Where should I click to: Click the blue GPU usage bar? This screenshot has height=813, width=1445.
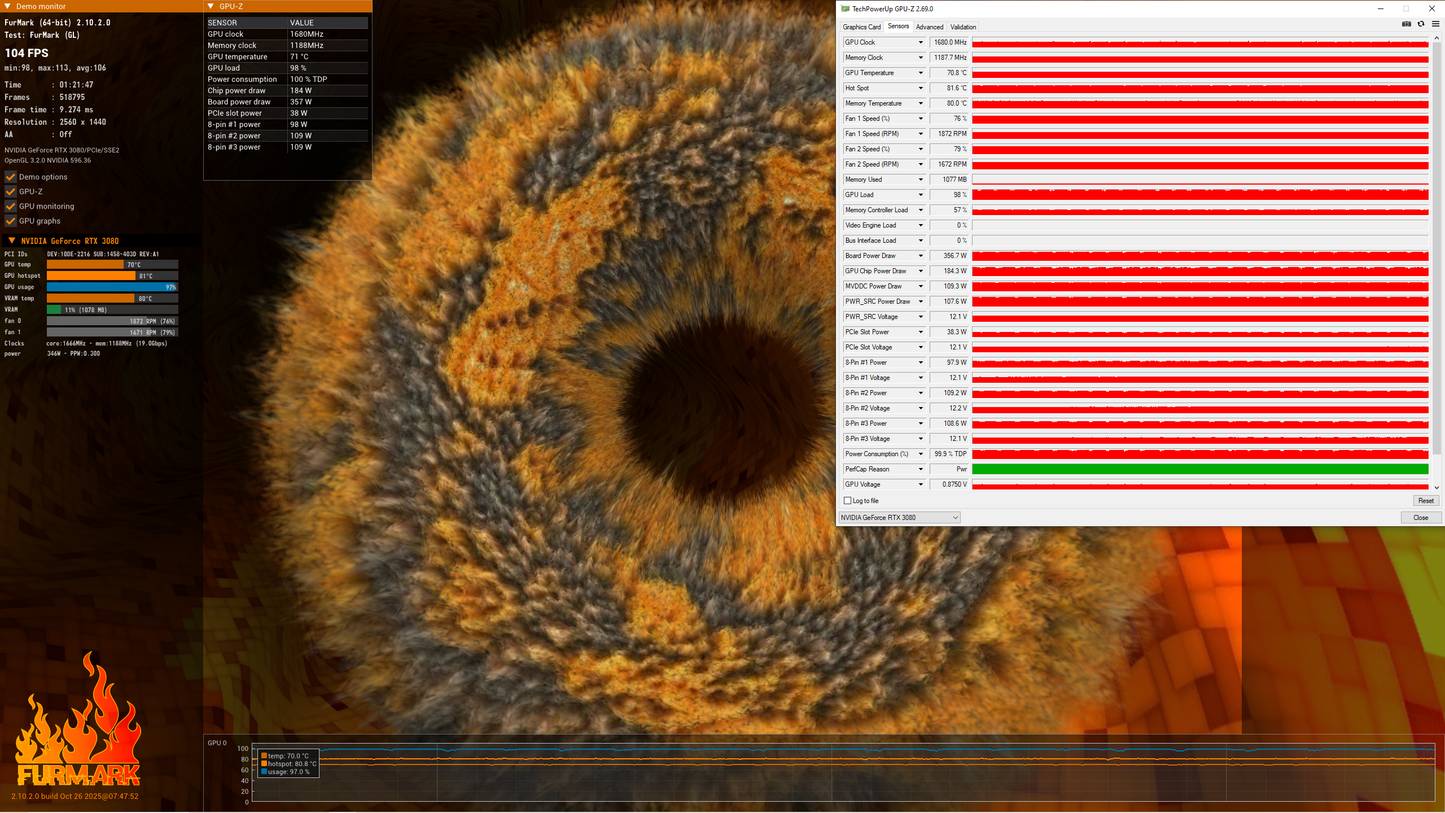click(x=112, y=287)
